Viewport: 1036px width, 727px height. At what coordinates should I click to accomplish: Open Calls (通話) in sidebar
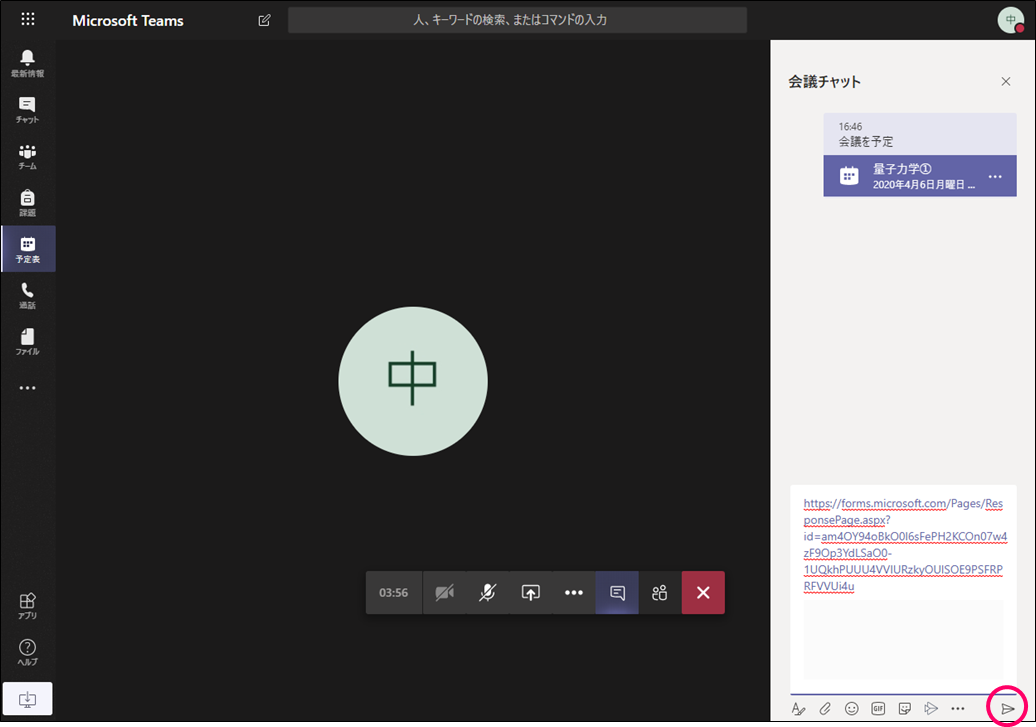coord(28,295)
